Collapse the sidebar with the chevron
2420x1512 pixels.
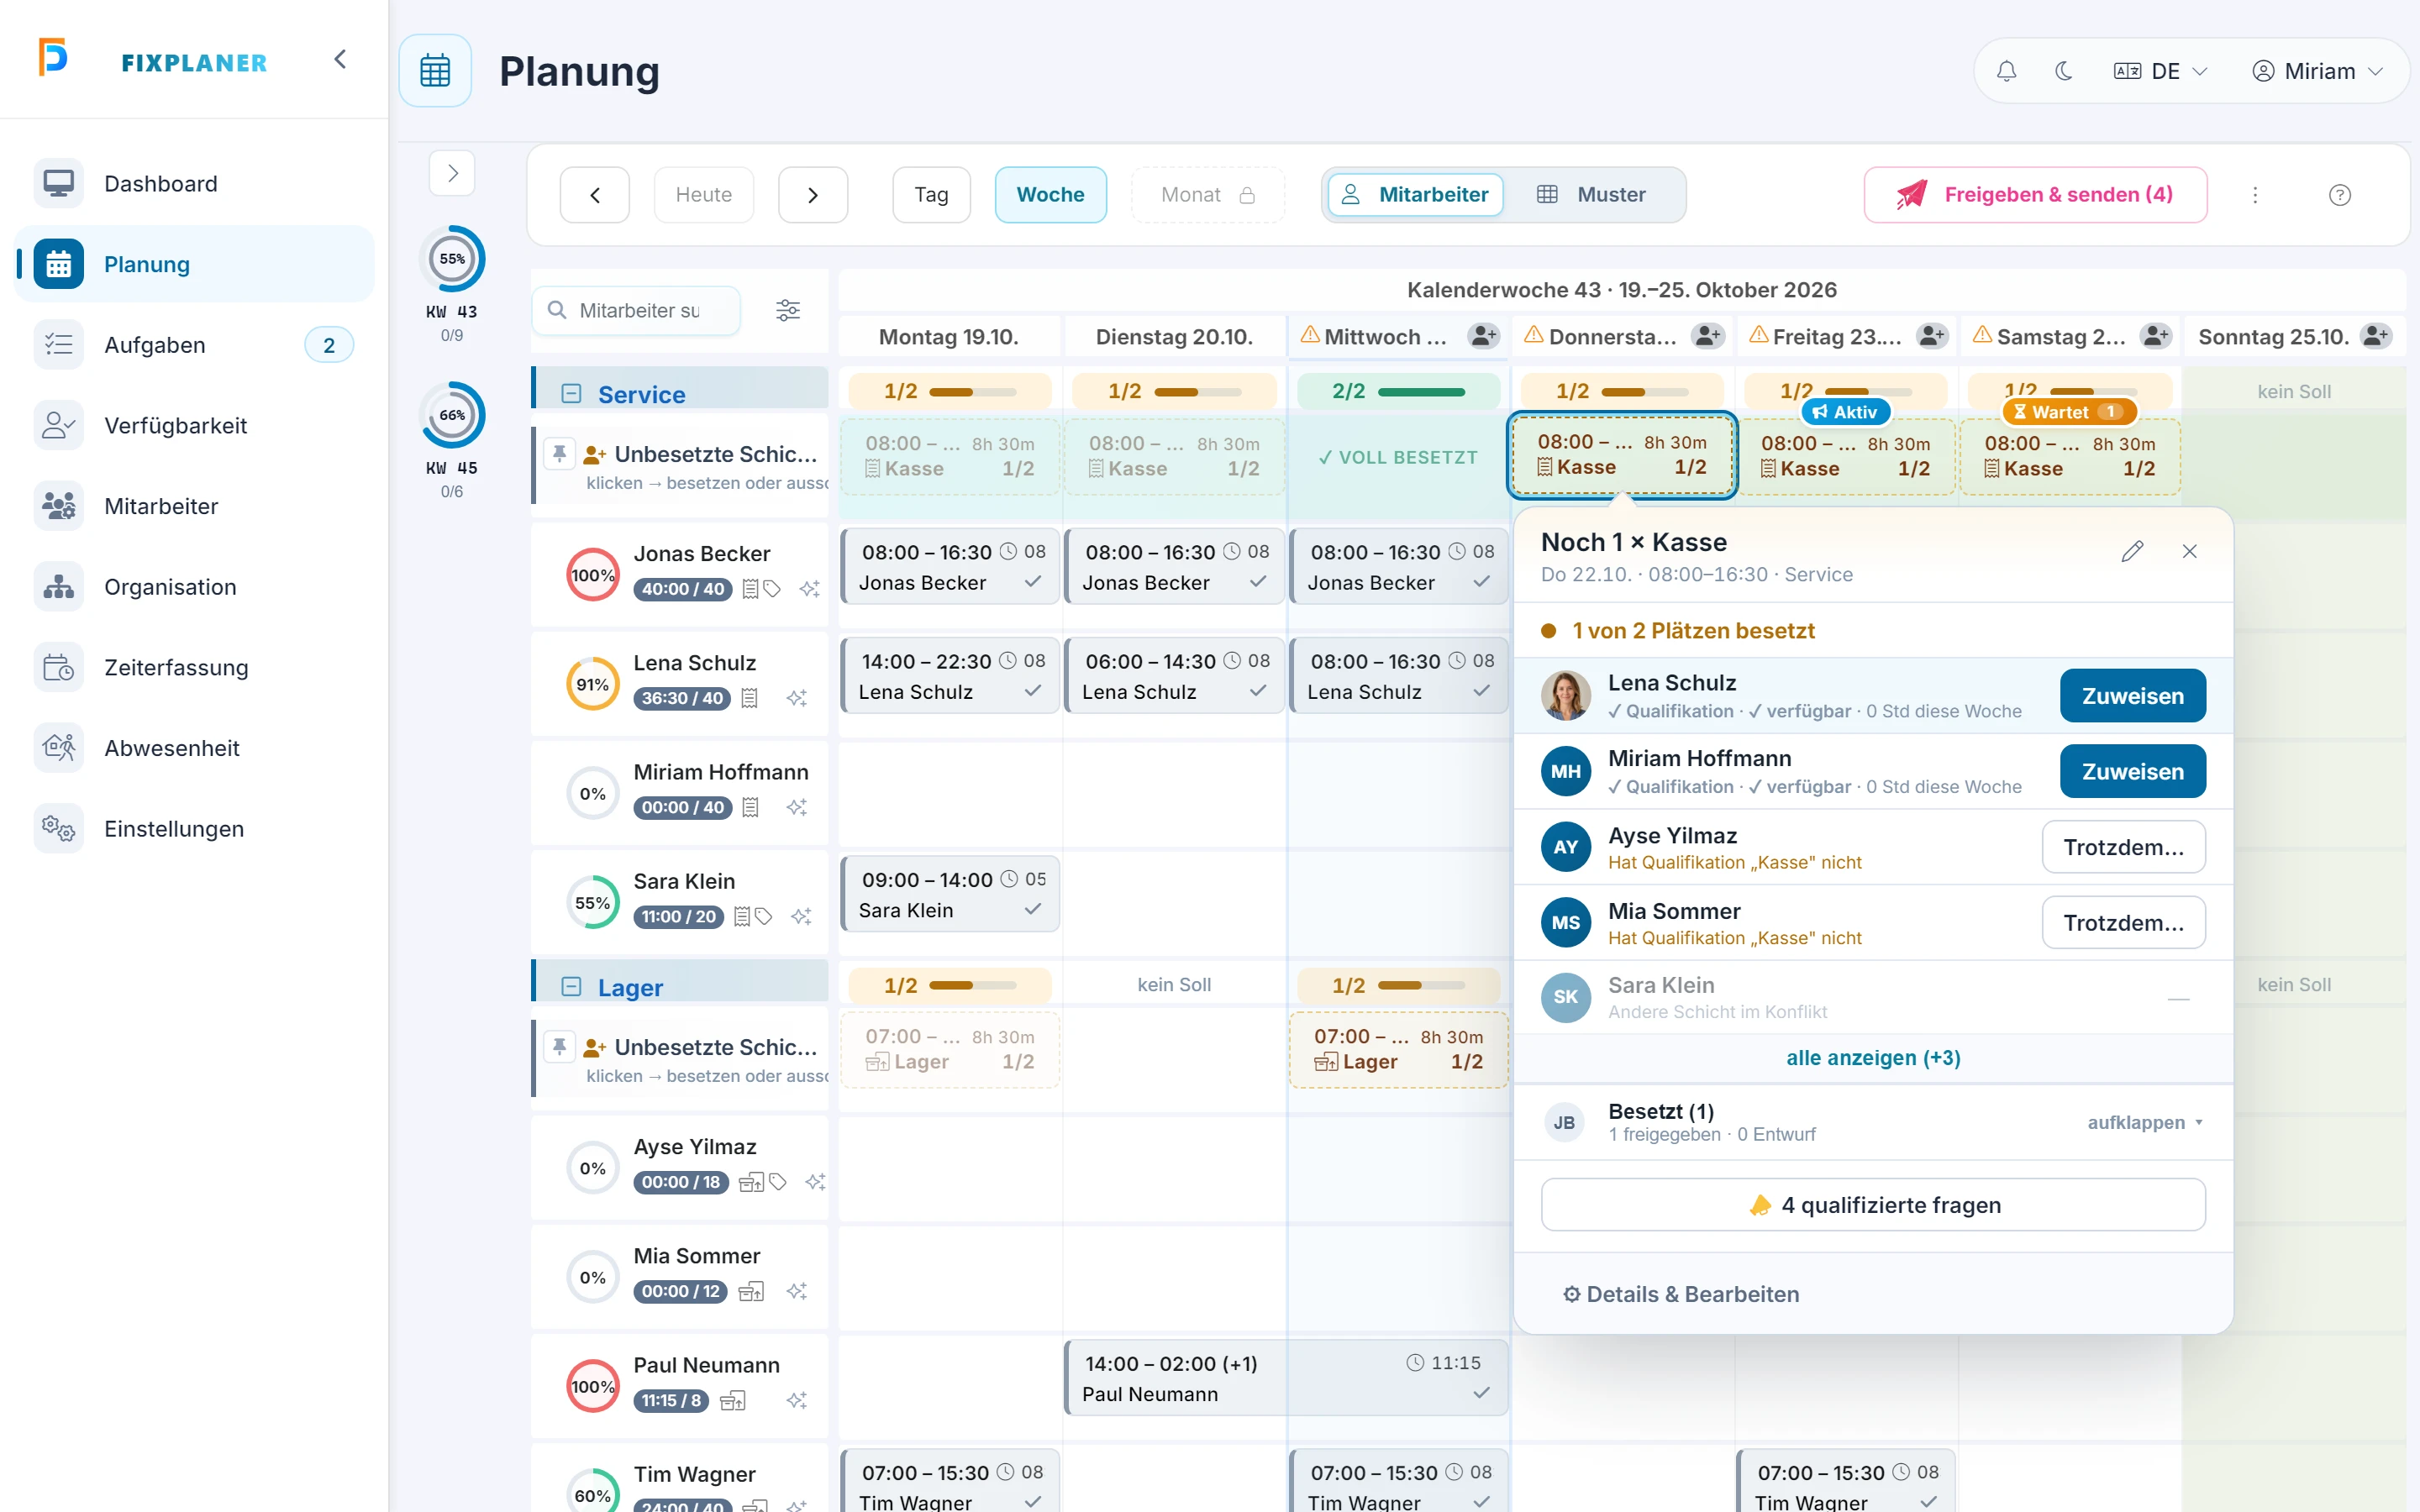pyautogui.click(x=340, y=60)
